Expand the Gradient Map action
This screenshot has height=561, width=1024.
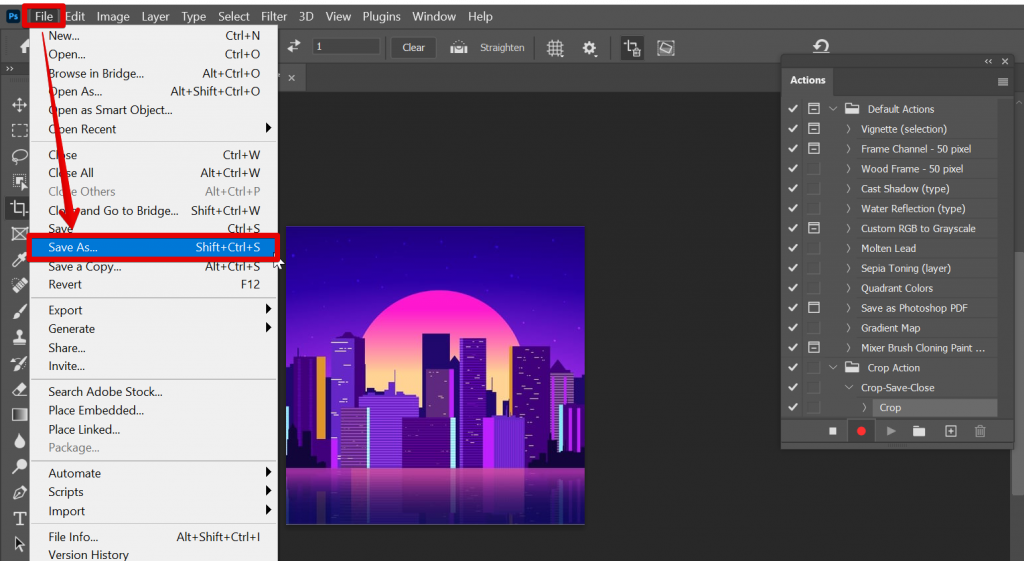tap(848, 328)
